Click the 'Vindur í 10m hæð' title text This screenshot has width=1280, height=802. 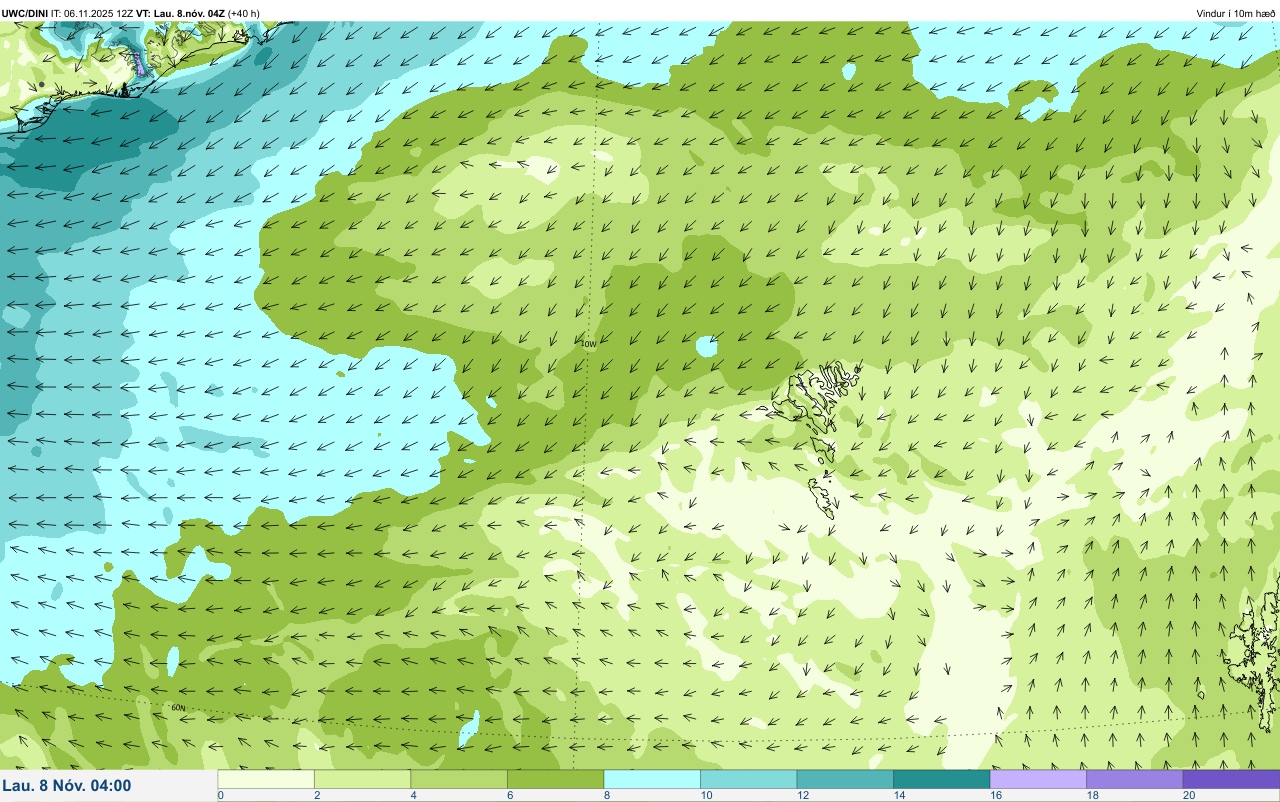click(x=1235, y=13)
